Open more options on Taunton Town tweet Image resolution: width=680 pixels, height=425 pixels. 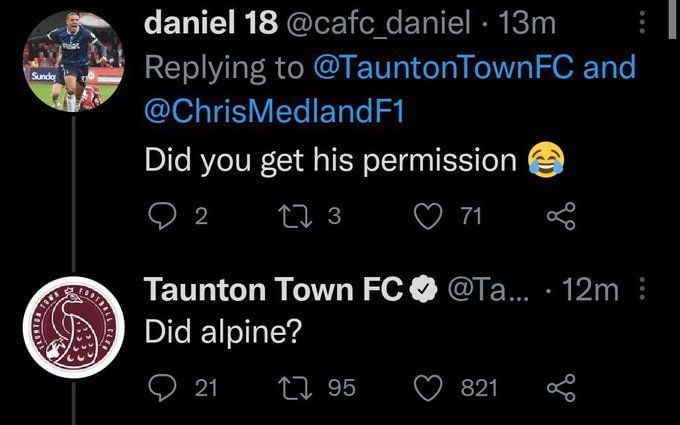coord(641,290)
